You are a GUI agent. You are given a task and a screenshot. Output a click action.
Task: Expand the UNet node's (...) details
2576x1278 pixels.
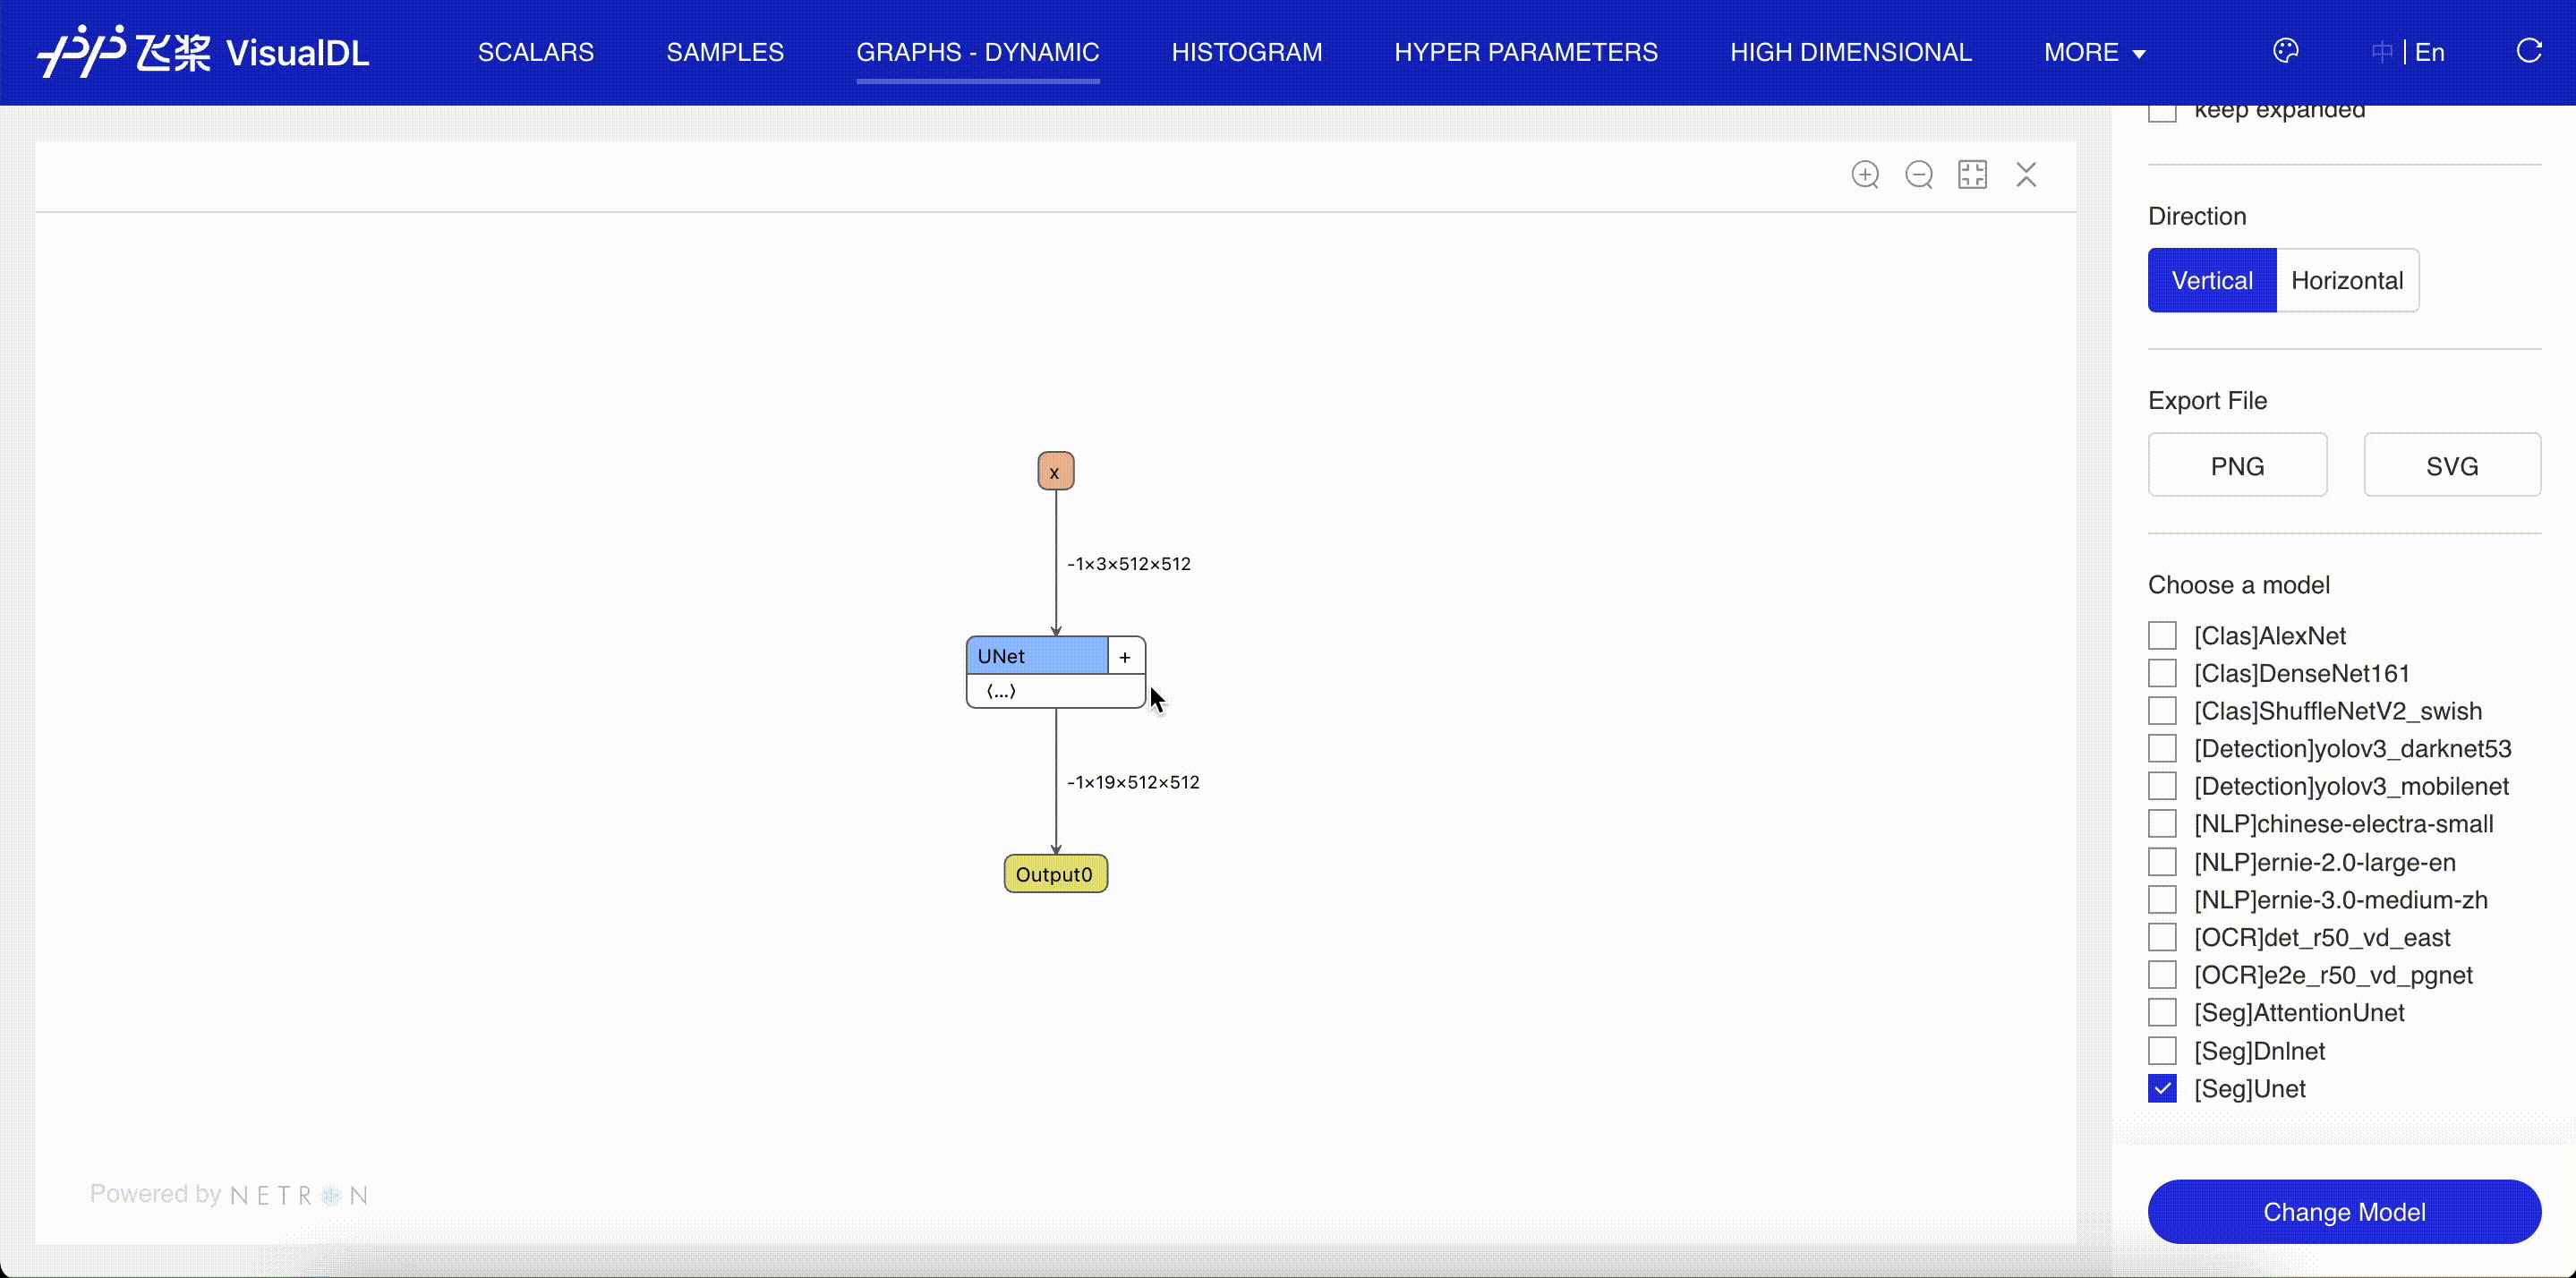point(1001,691)
